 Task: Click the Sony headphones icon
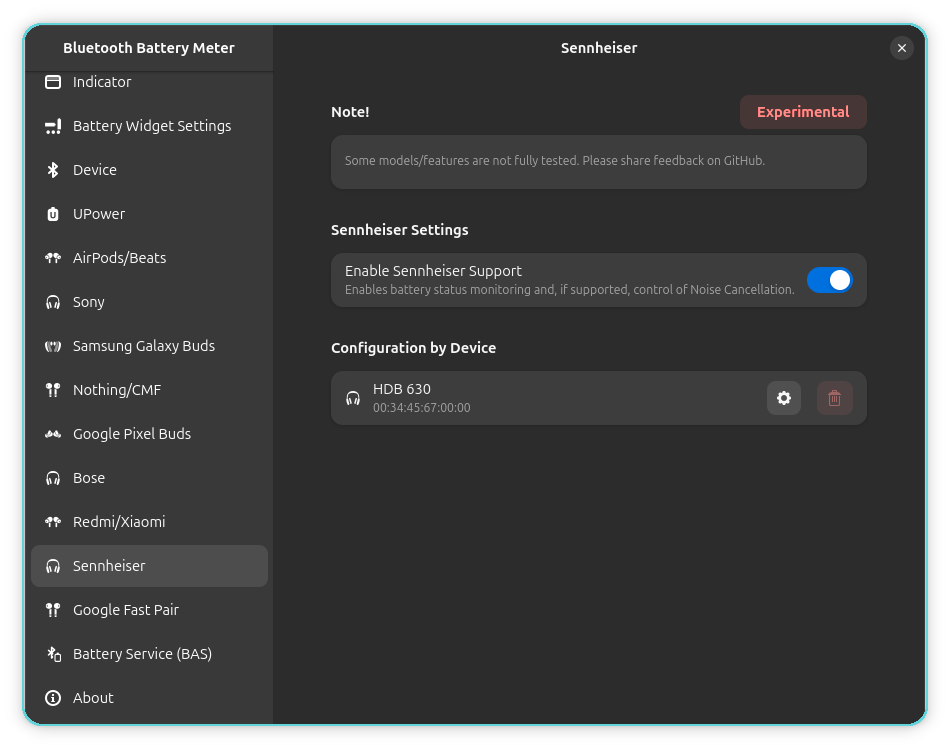coord(53,302)
